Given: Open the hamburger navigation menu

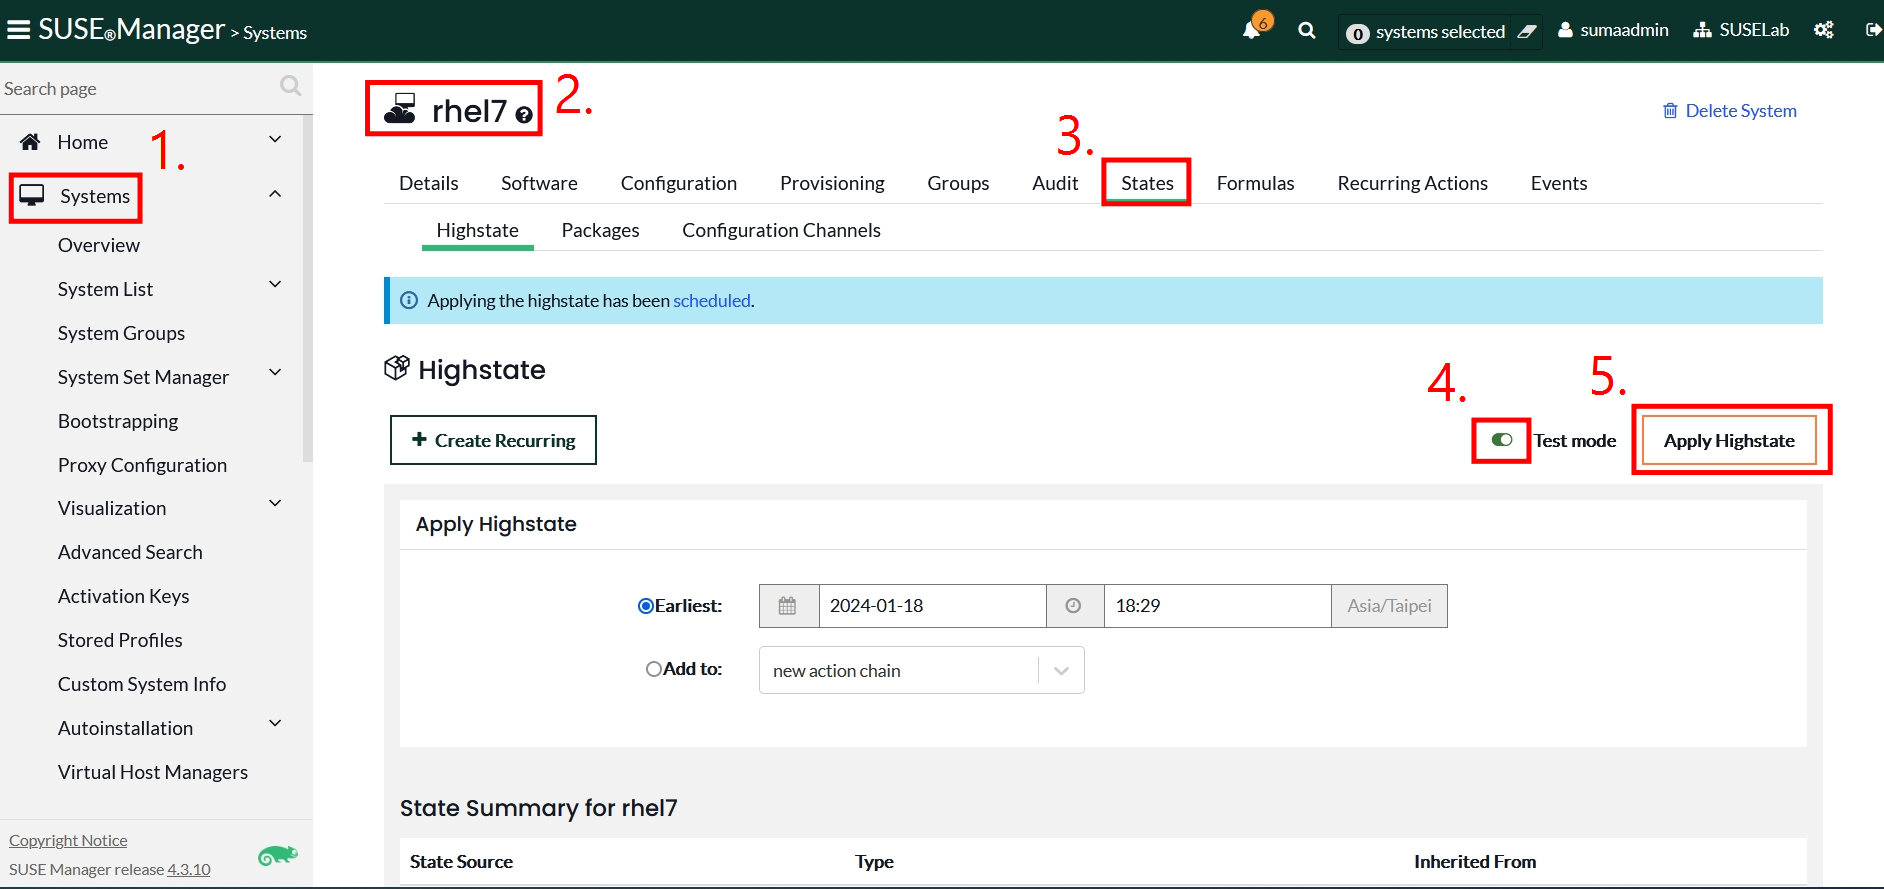Looking at the screenshot, I should coord(18,30).
